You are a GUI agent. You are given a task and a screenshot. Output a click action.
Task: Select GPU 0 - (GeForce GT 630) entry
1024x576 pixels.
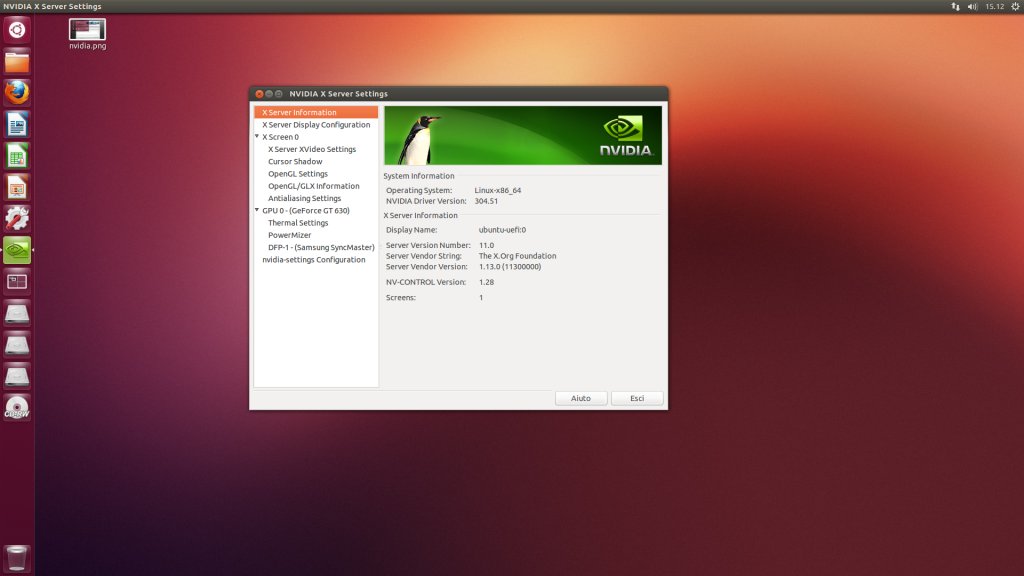coord(306,211)
